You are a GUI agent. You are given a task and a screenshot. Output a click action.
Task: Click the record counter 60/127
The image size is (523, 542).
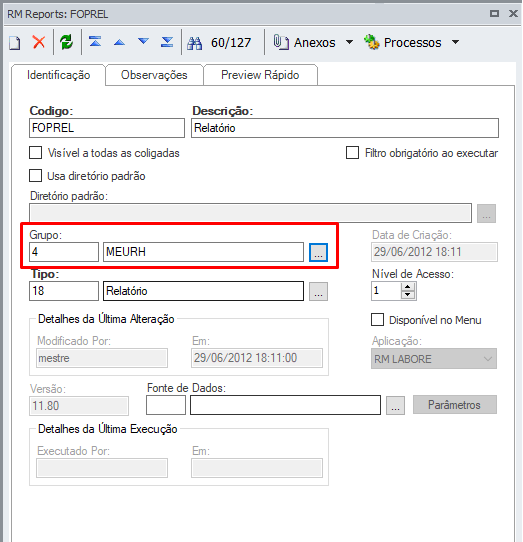(x=231, y=43)
